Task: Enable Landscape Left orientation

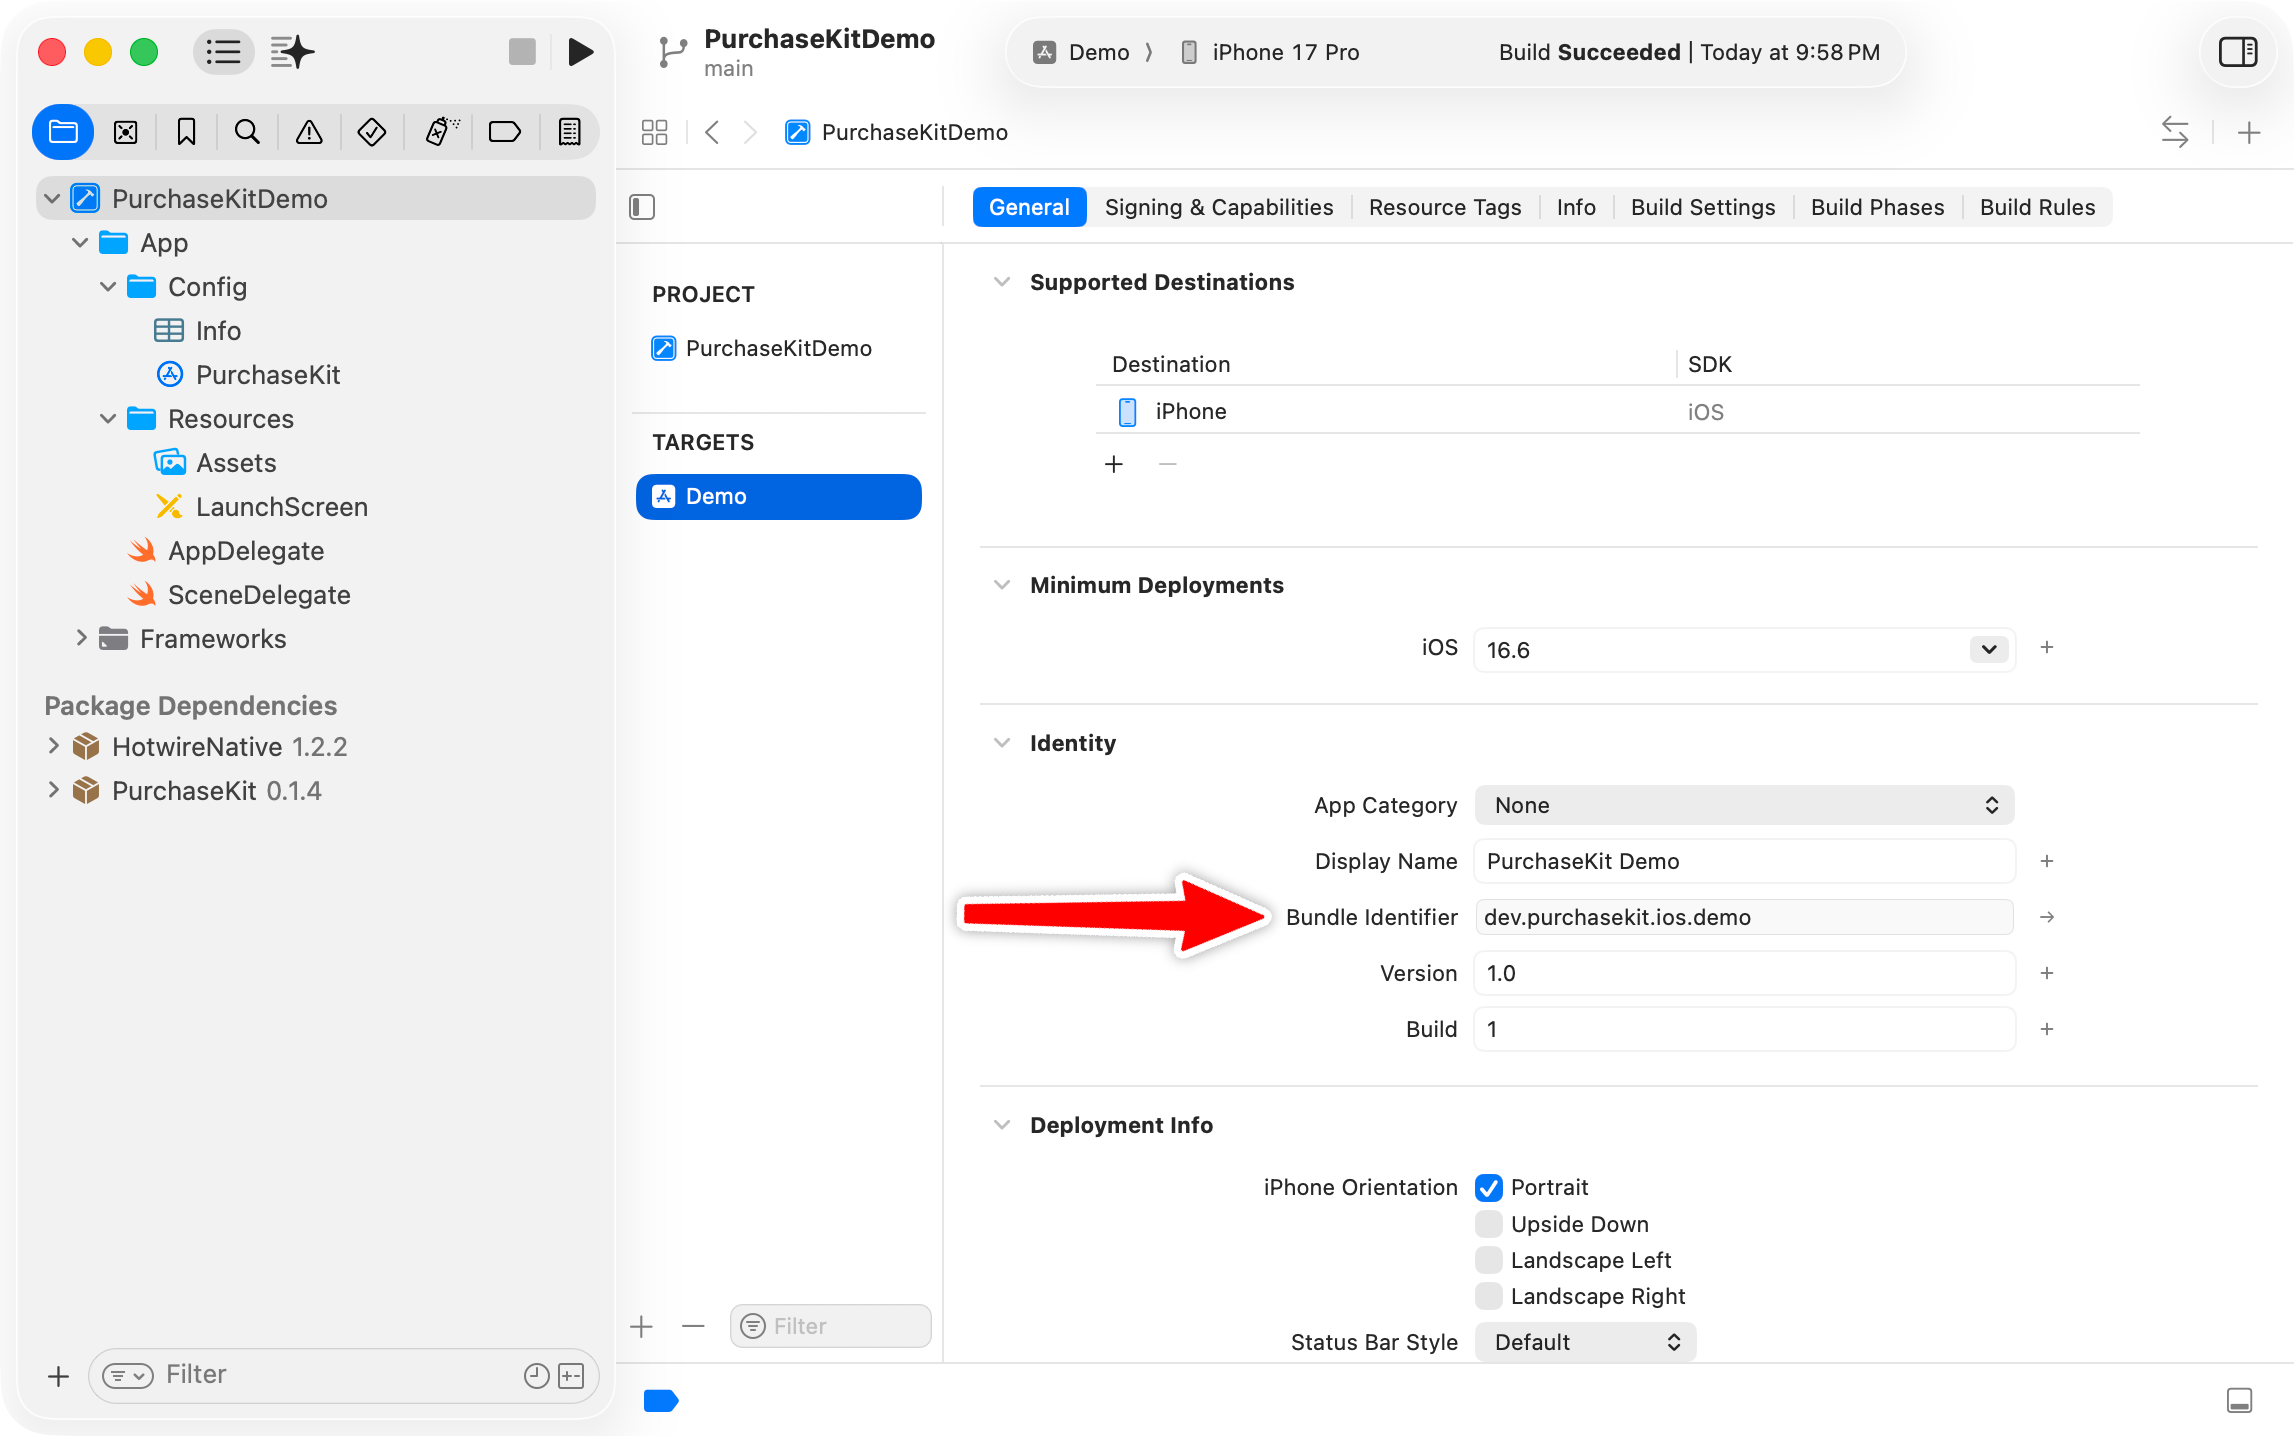Action: coord(1489,1260)
